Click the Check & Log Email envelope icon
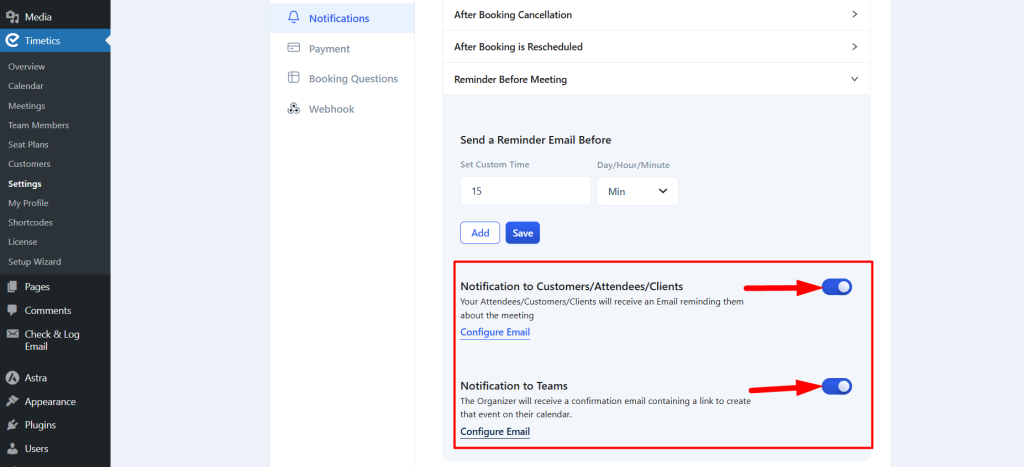 pyautogui.click(x=12, y=334)
